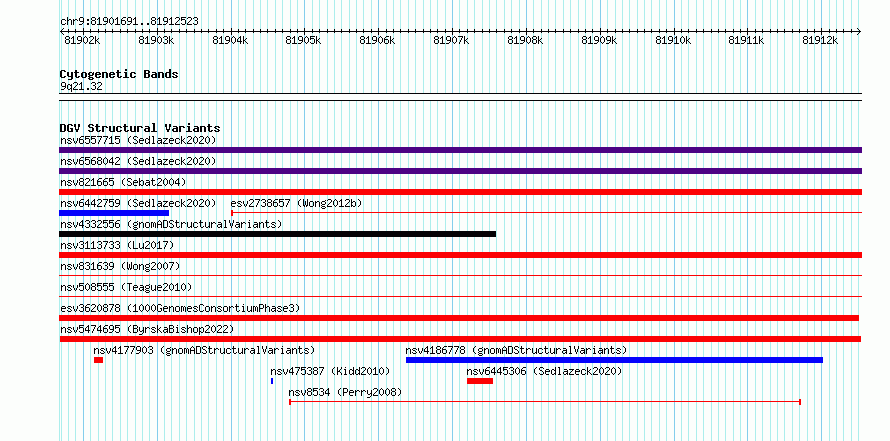The image size is (890, 441).
Task: Open the nsv3113733 (Lu2017) label
Action: (117, 245)
